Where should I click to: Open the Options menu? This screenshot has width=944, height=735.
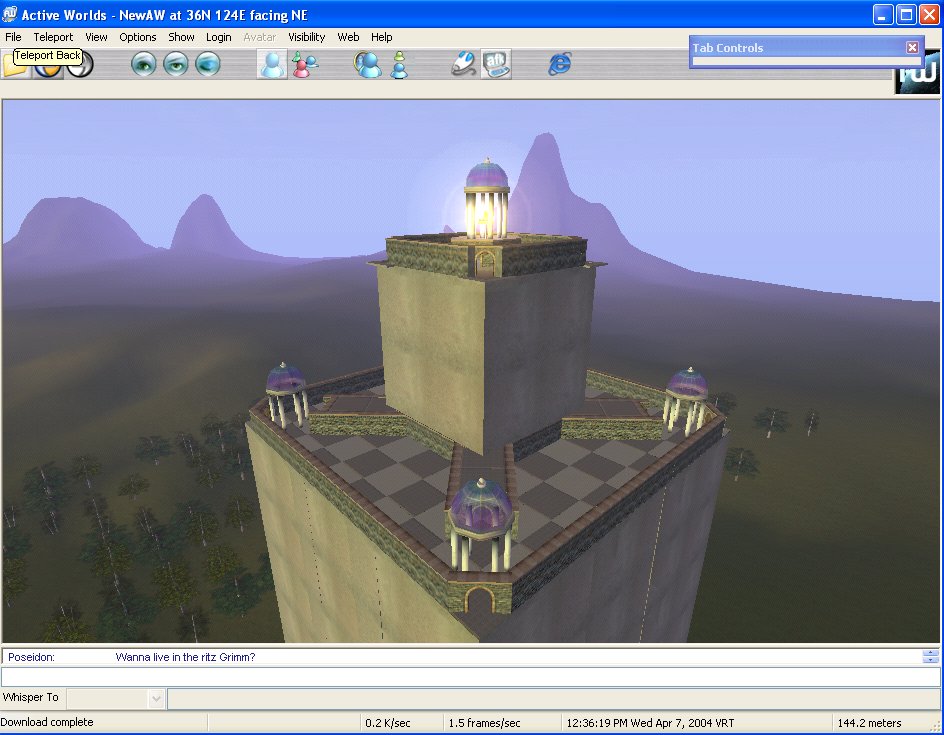point(138,37)
